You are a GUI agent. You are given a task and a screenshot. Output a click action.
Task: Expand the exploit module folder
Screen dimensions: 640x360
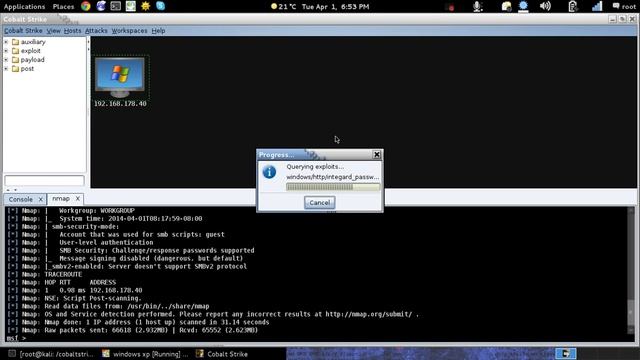(6, 51)
